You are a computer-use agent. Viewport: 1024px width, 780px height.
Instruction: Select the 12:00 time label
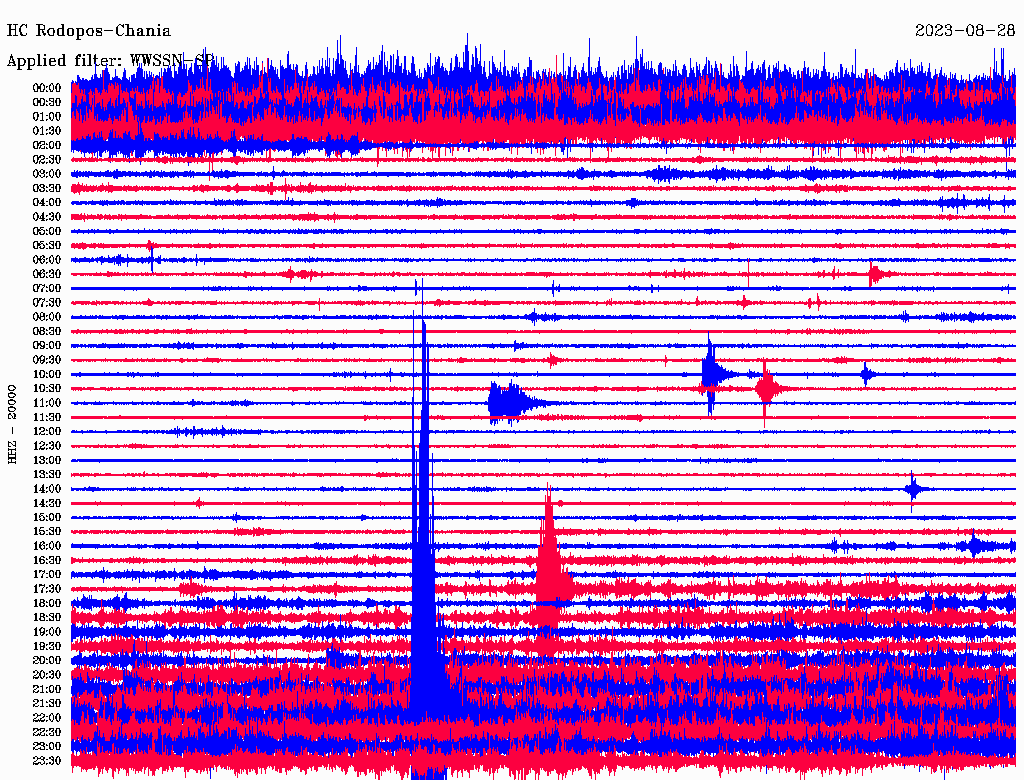47,431
